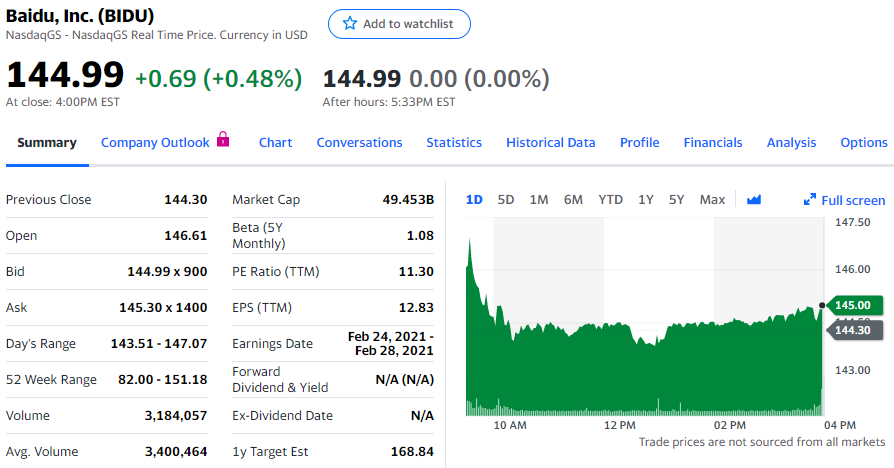Click the star icon in Add to watchlist
Screen dimensions: 894x468
point(350,23)
